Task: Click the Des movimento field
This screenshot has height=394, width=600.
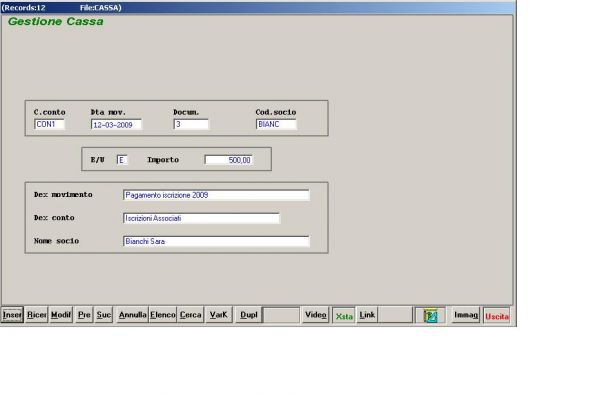Action: pyautogui.click(x=216, y=195)
